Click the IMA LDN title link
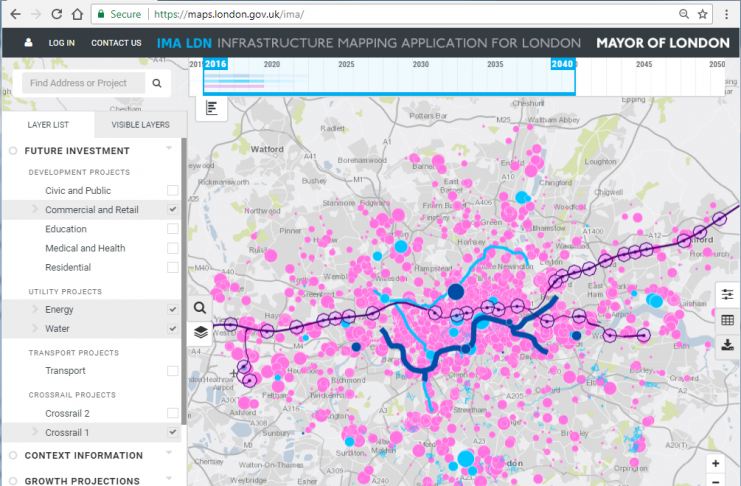The width and height of the screenshot is (741, 486). point(184,43)
